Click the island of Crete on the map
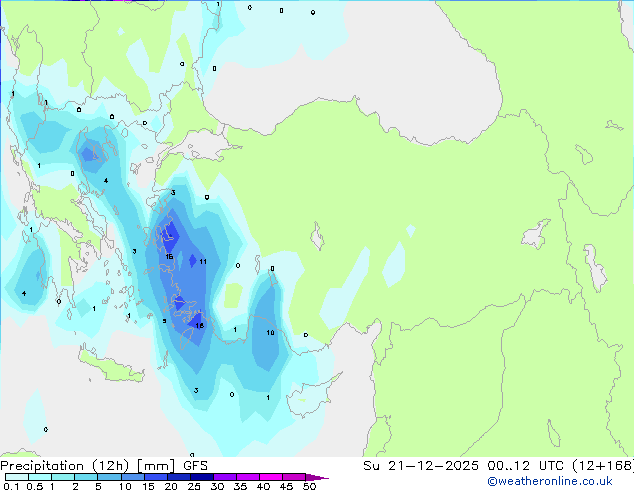This screenshot has width=634, height=490. (x=111, y=365)
